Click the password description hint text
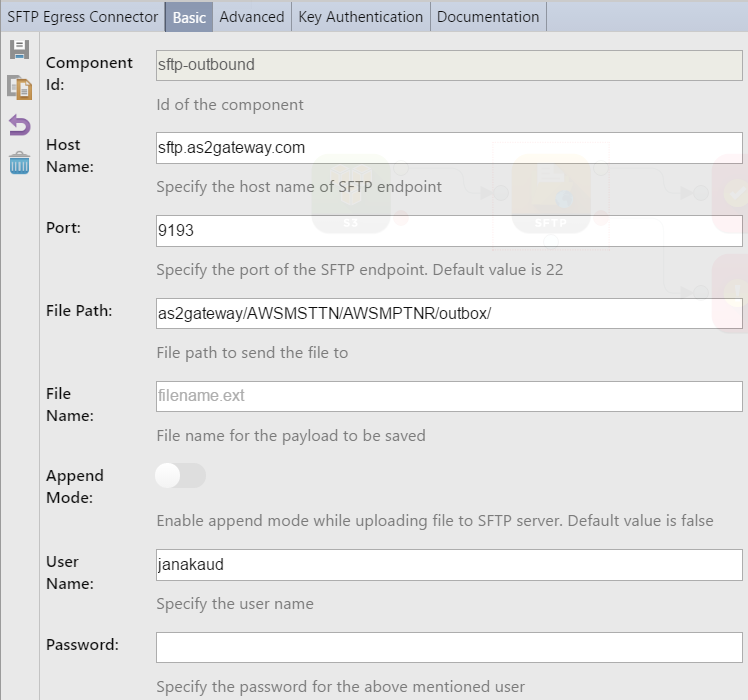 pyautogui.click(x=341, y=687)
